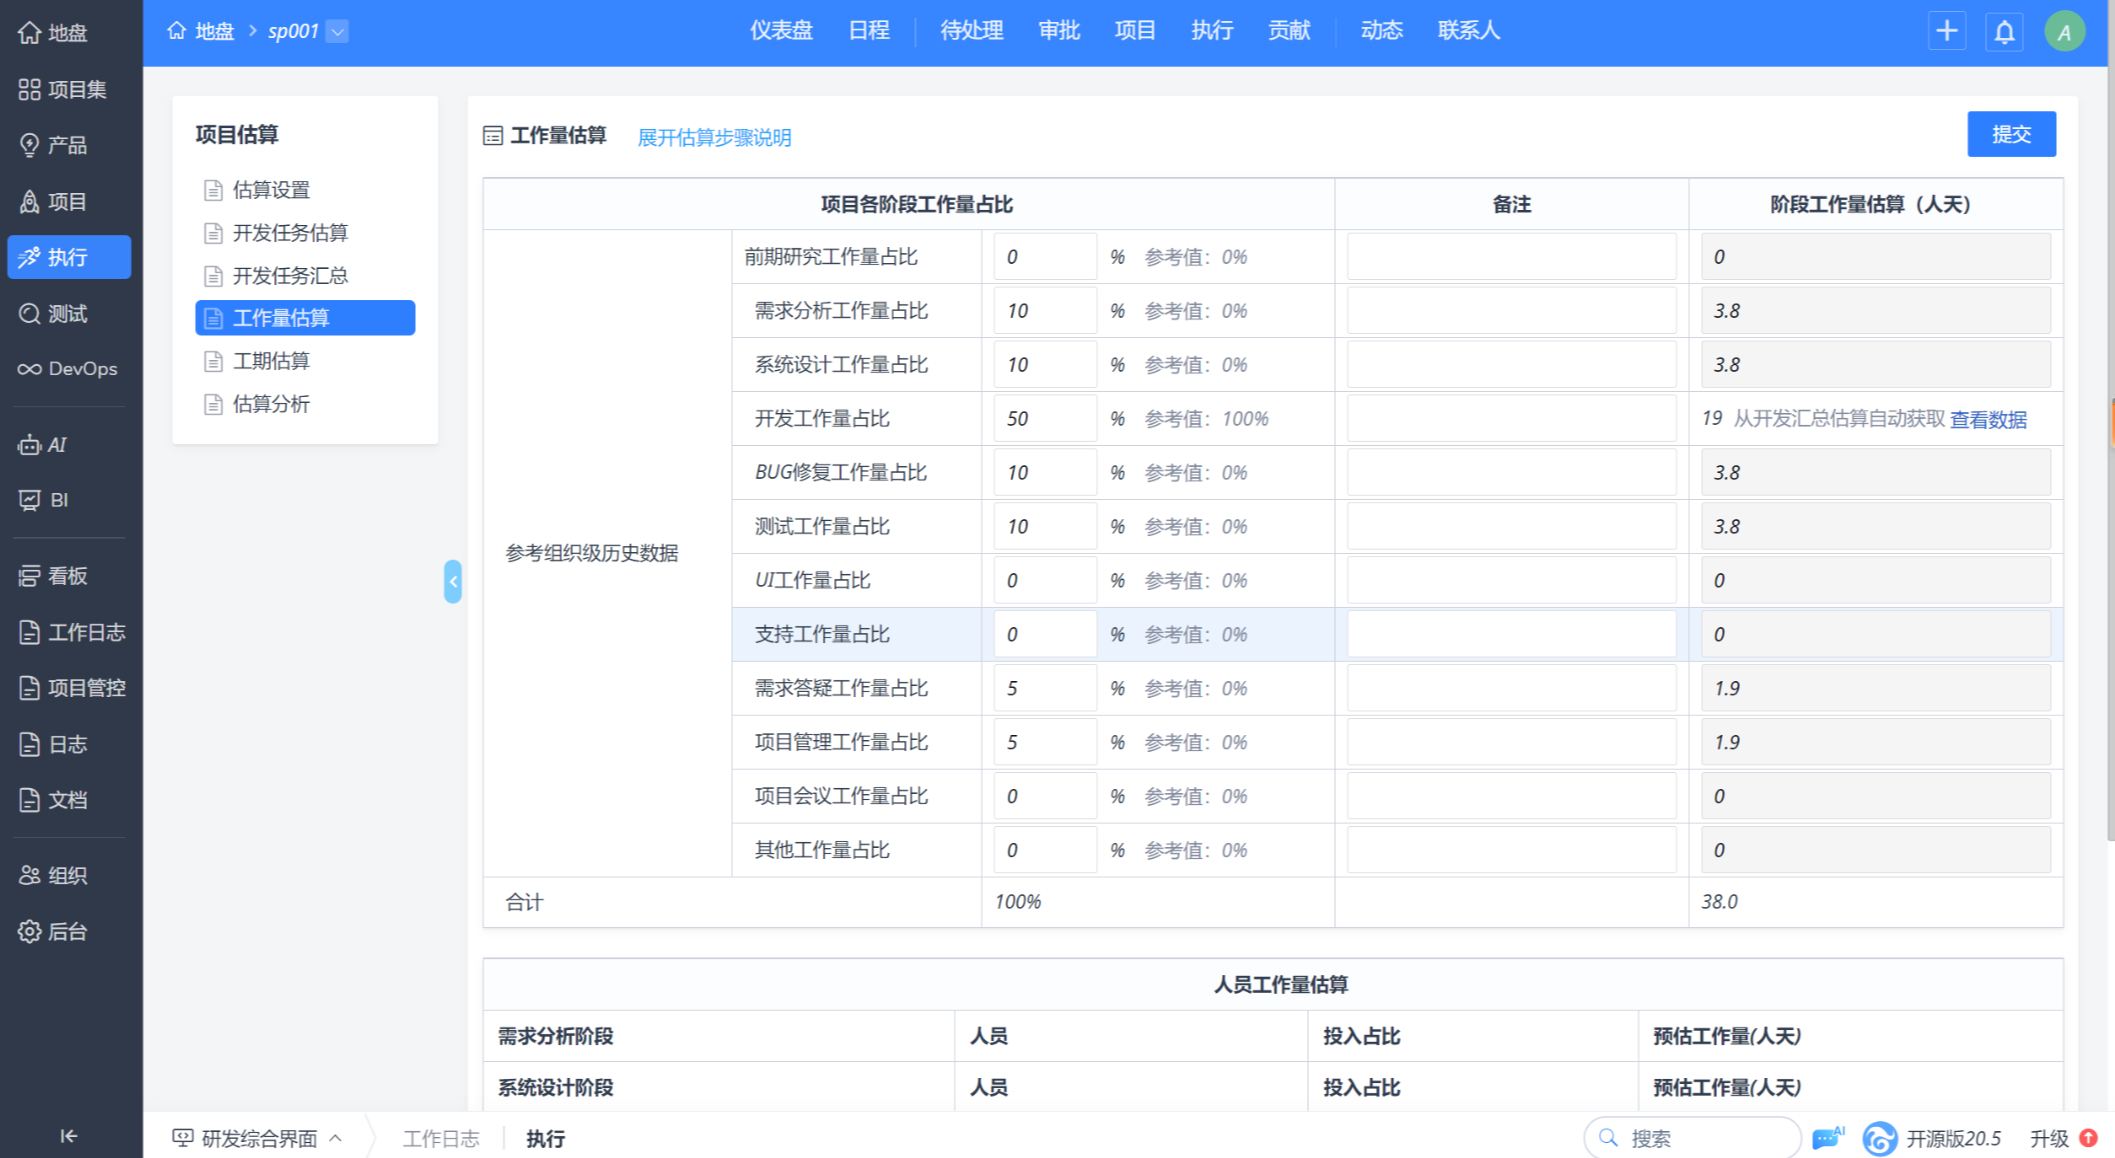Click the 提交 submit button

(2010, 134)
